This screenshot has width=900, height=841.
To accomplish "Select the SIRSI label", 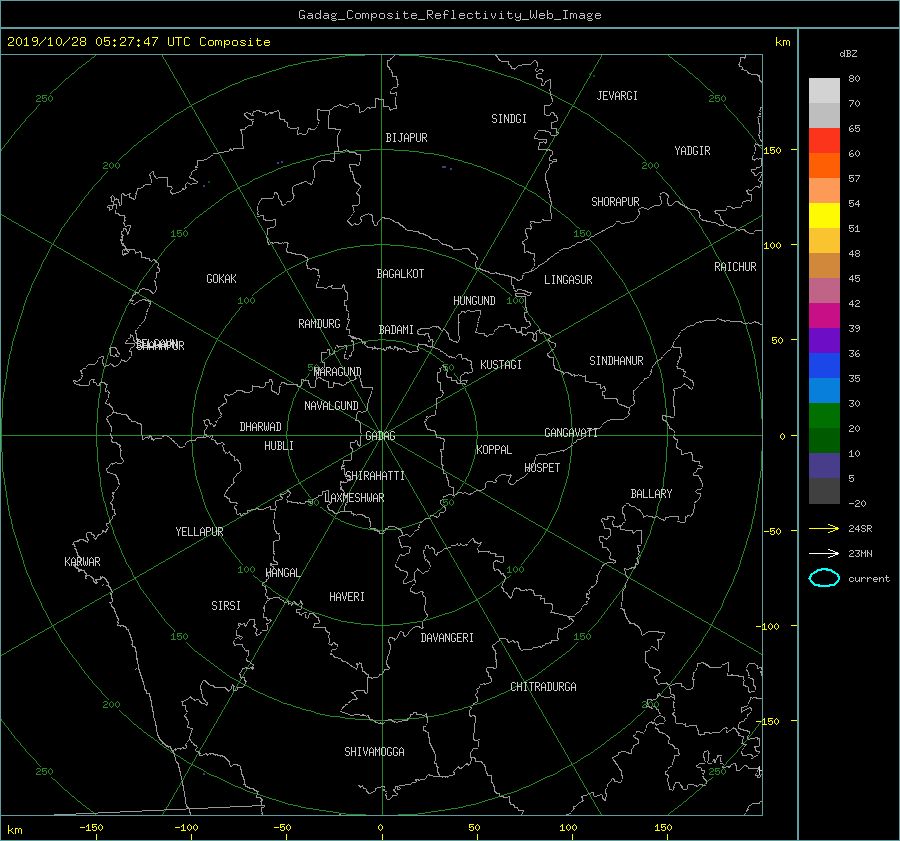I will 226,606.
